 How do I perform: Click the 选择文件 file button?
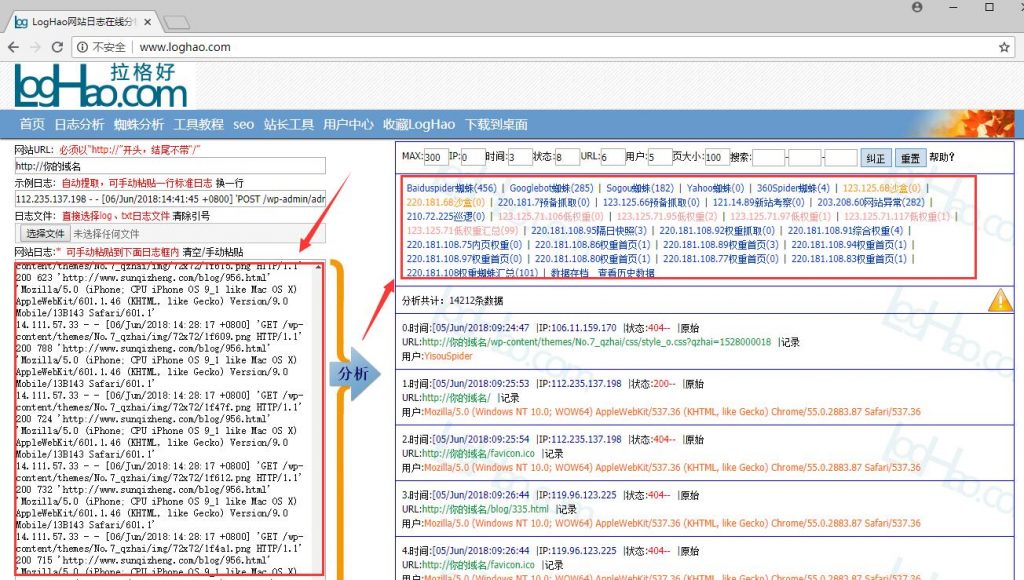(x=45, y=233)
